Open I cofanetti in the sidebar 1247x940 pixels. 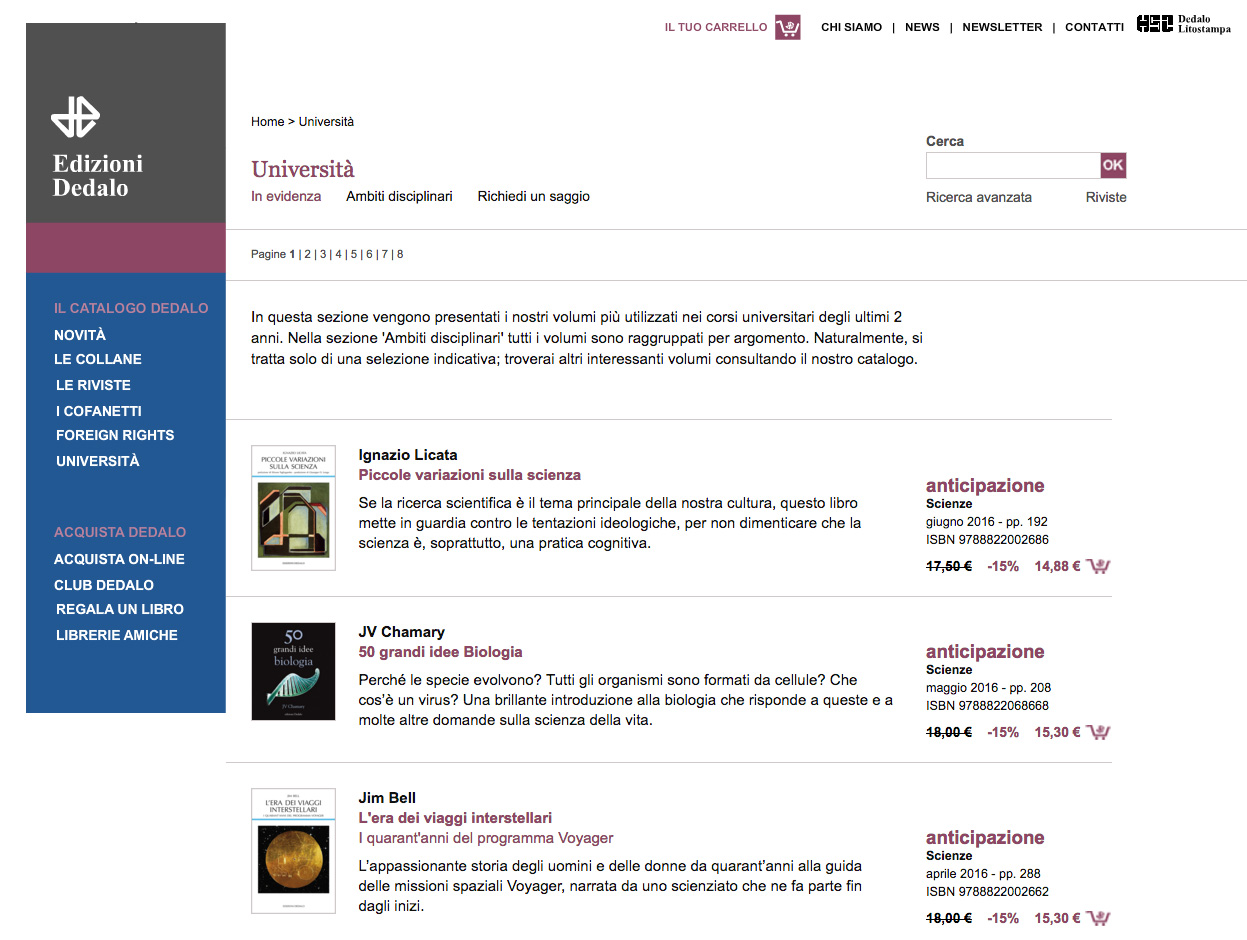tap(99, 411)
